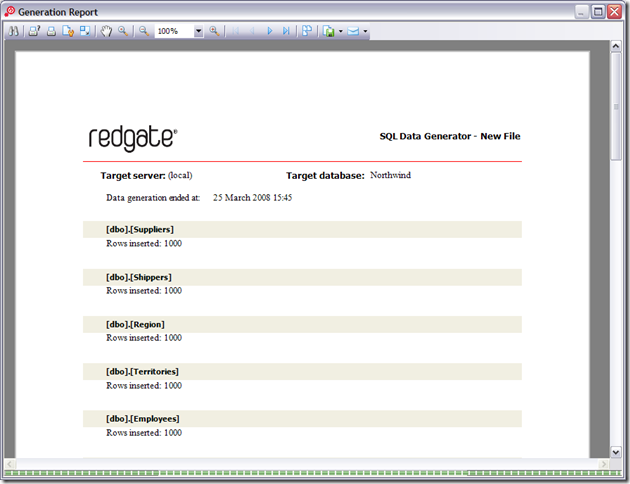Click the quick Print icon

click(x=51, y=31)
